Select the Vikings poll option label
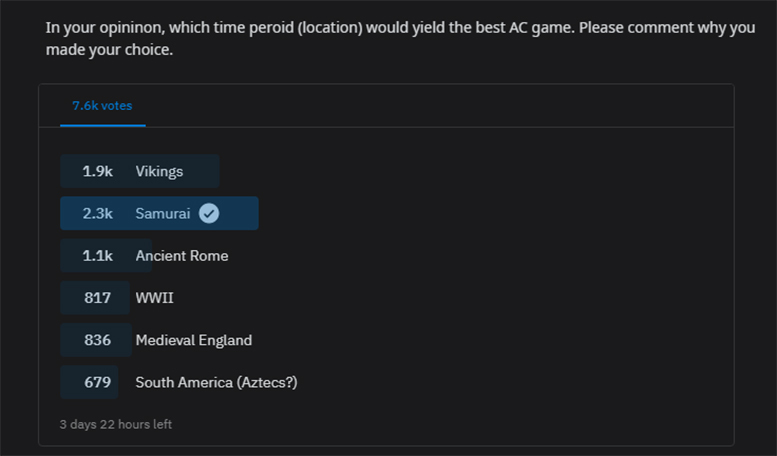This screenshot has height=456, width=777. click(x=159, y=171)
